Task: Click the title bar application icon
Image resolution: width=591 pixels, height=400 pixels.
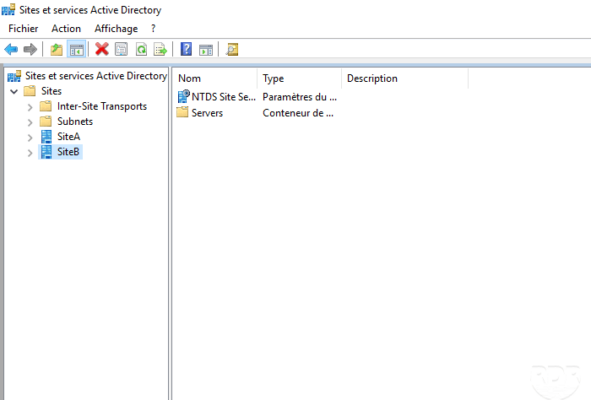Action: pyautogui.click(x=8, y=9)
